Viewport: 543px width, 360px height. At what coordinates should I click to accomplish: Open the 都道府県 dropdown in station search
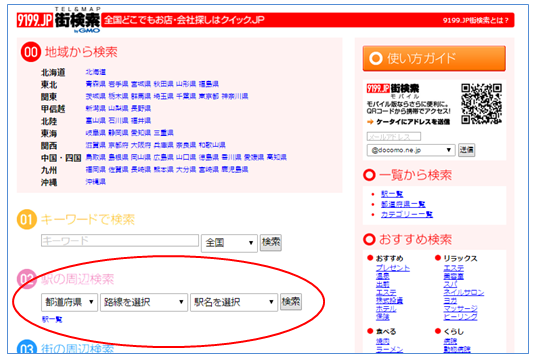coord(69,302)
